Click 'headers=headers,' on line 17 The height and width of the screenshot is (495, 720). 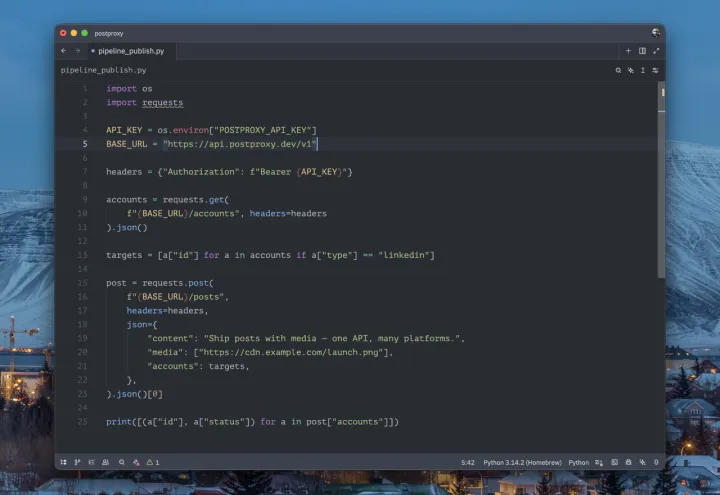(x=168, y=311)
